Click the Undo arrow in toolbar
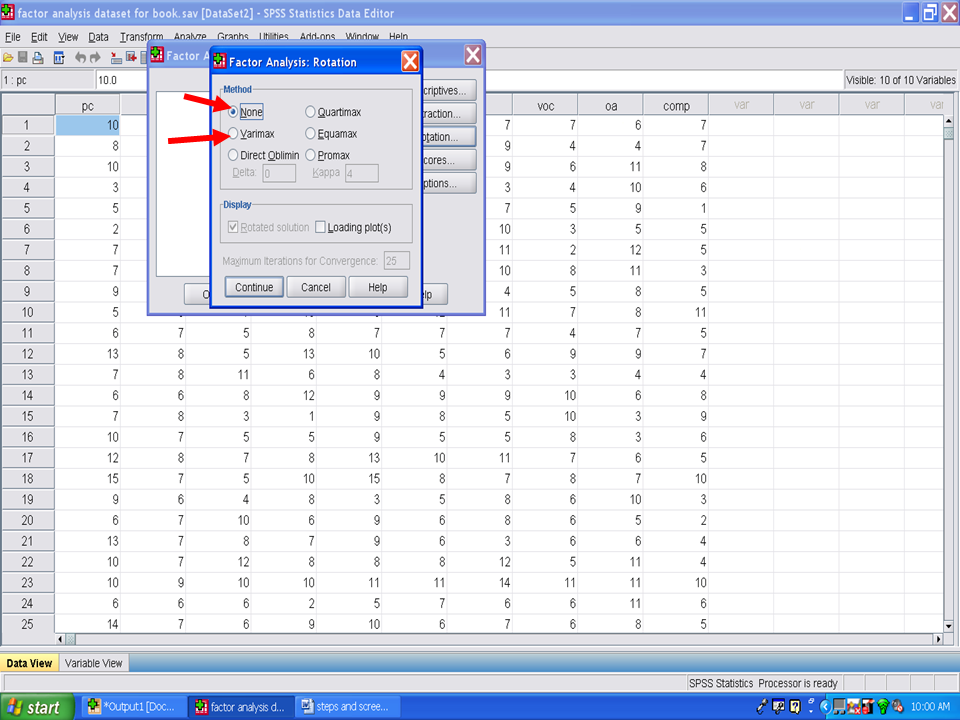The height and width of the screenshot is (720, 960). click(x=81, y=57)
